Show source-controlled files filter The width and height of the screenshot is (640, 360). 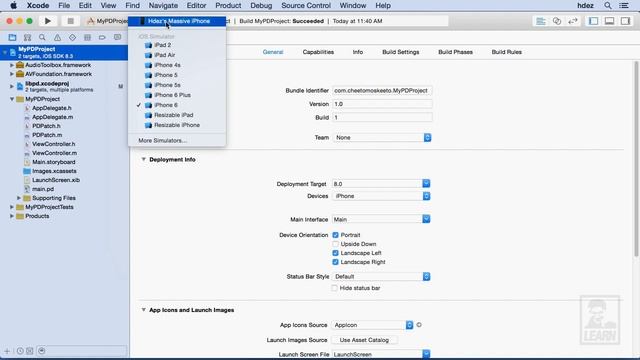click(30, 351)
